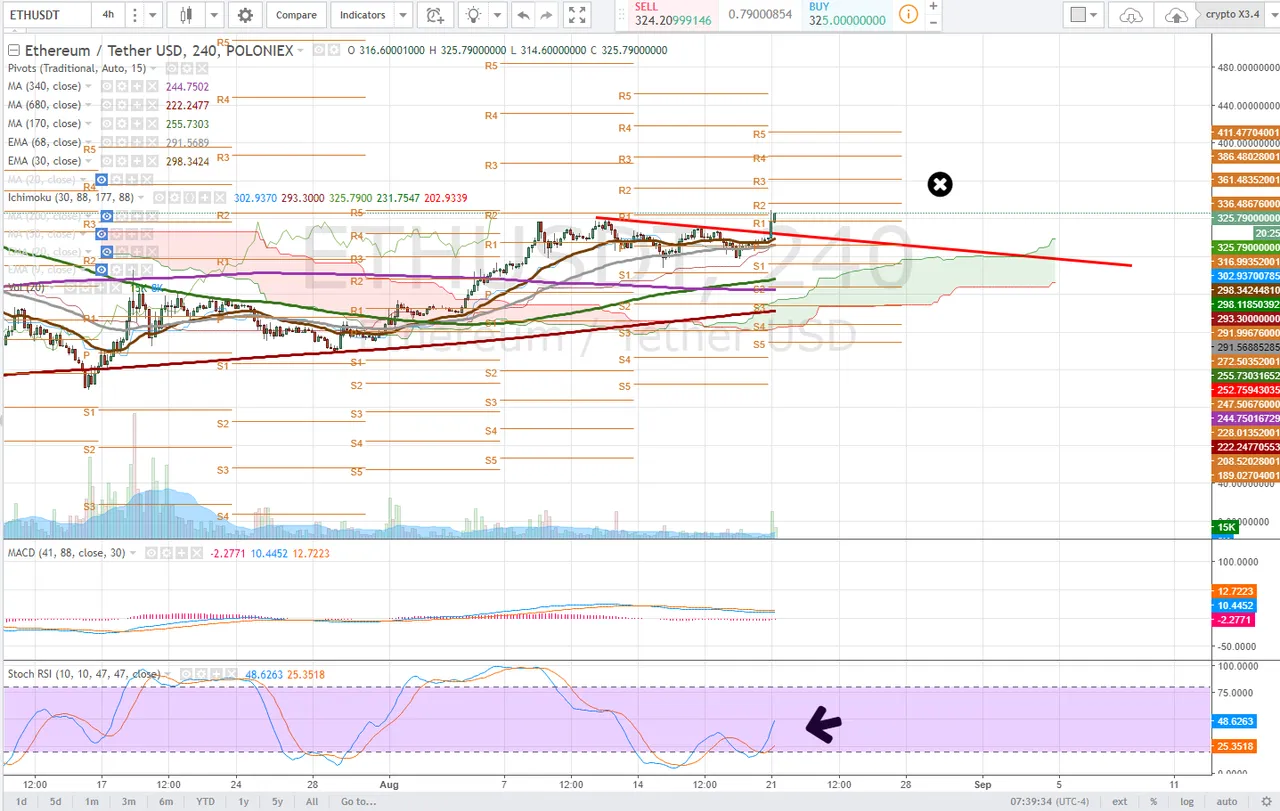1280x811 pixels.
Task: Select the 5y time range
Action: coord(278,801)
